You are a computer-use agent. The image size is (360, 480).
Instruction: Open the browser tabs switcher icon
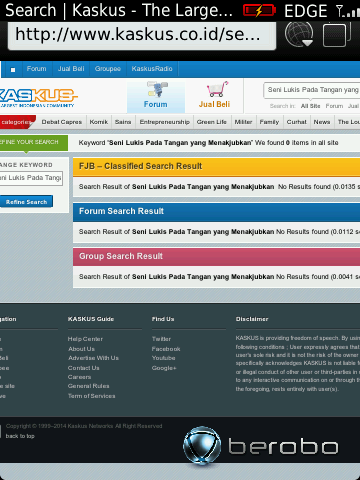(x=337, y=34)
